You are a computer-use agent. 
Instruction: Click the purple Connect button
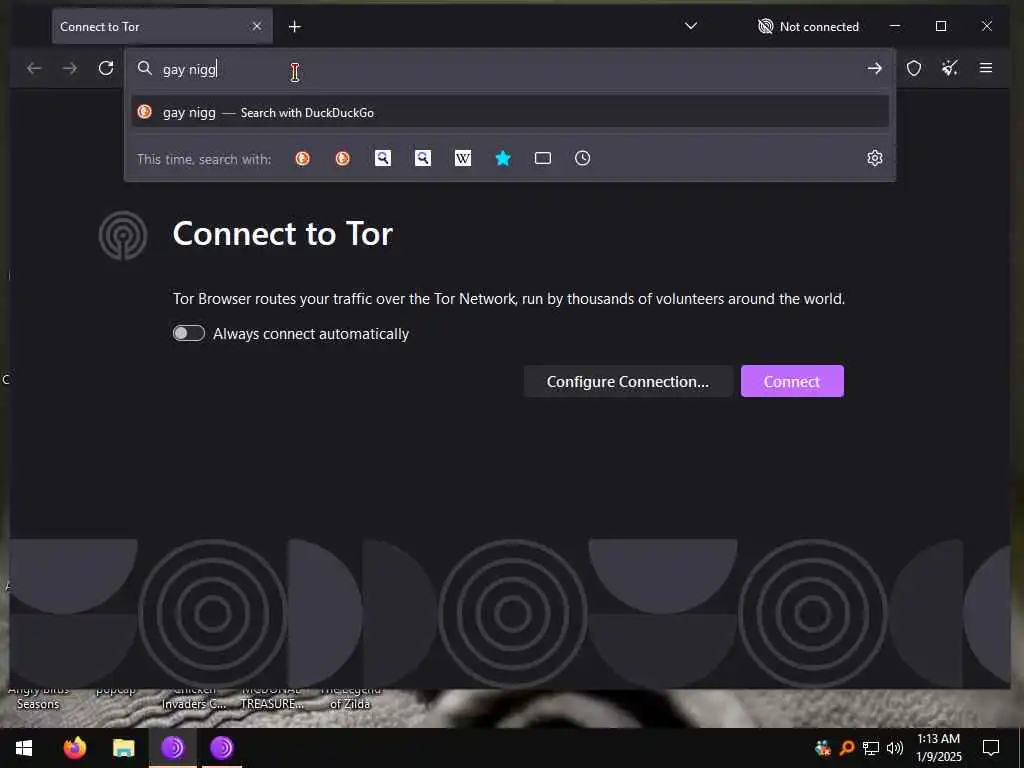click(792, 381)
